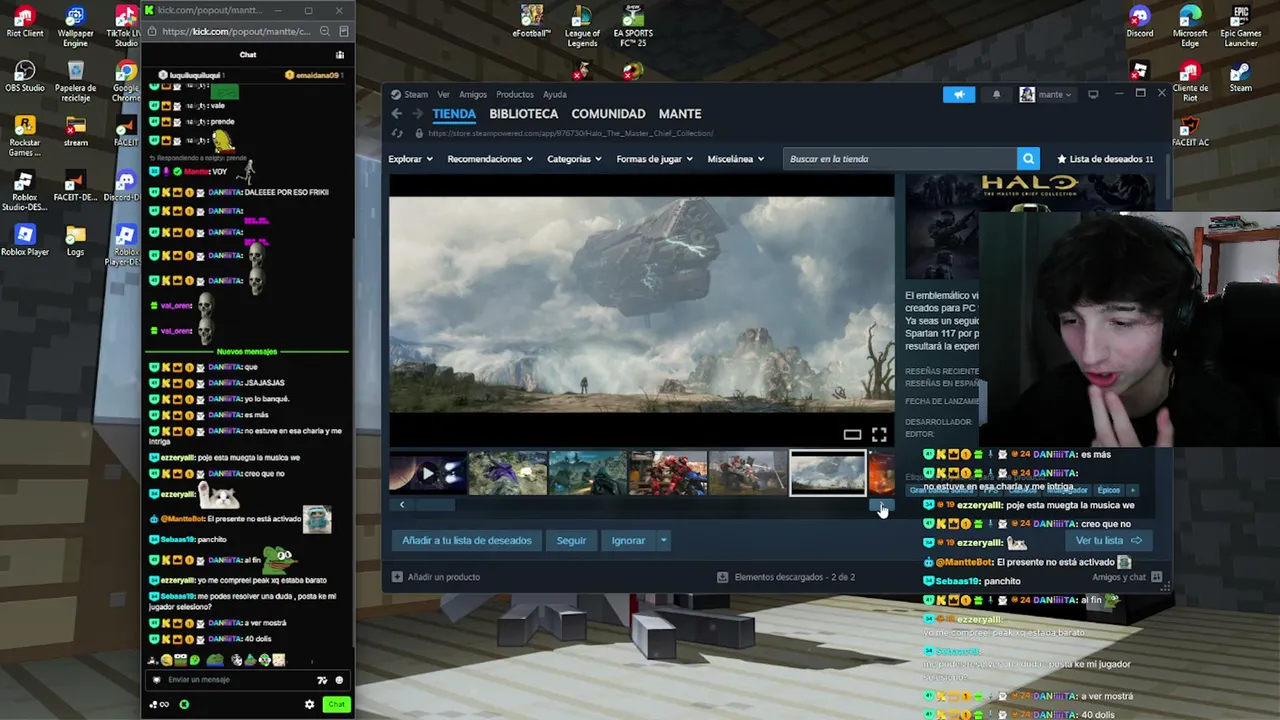Image resolution: width=1280 pixels, height=720 pixels.
Task: Select the red Spartan screenshot thumbnail
Action: (667, 474)
